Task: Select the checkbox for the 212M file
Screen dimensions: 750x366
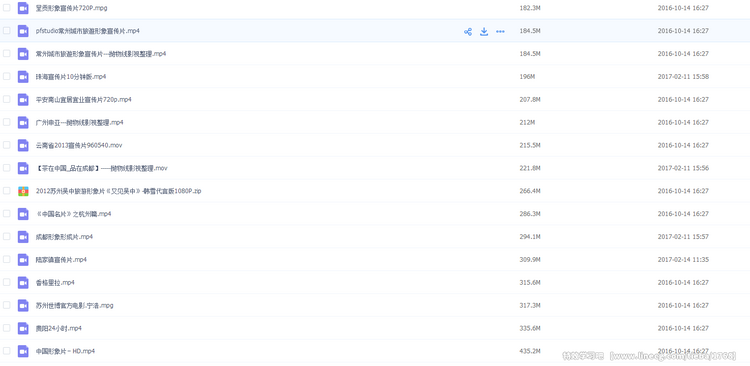Action: coord(7,122)
